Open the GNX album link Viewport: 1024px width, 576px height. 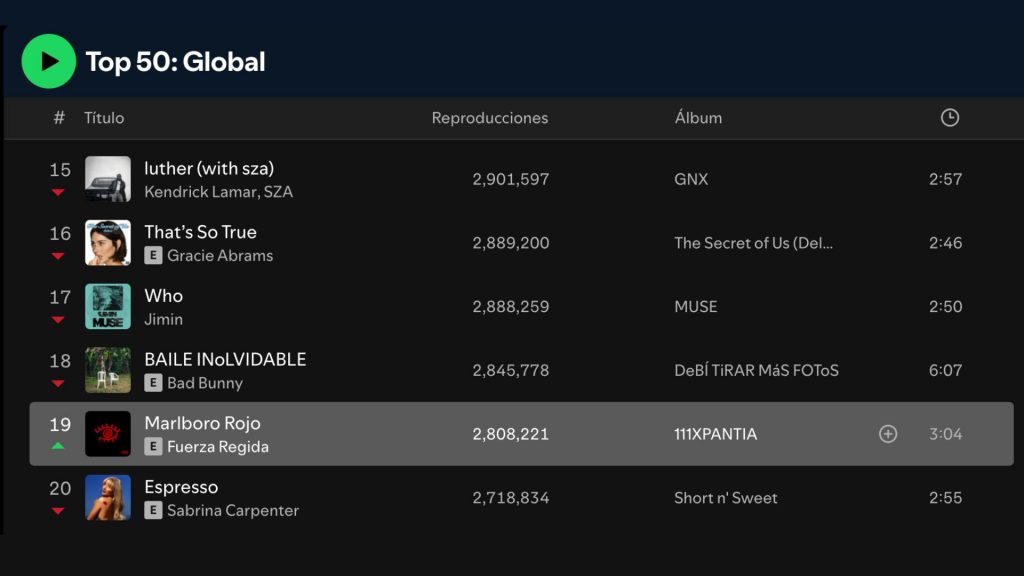(691, 180)
